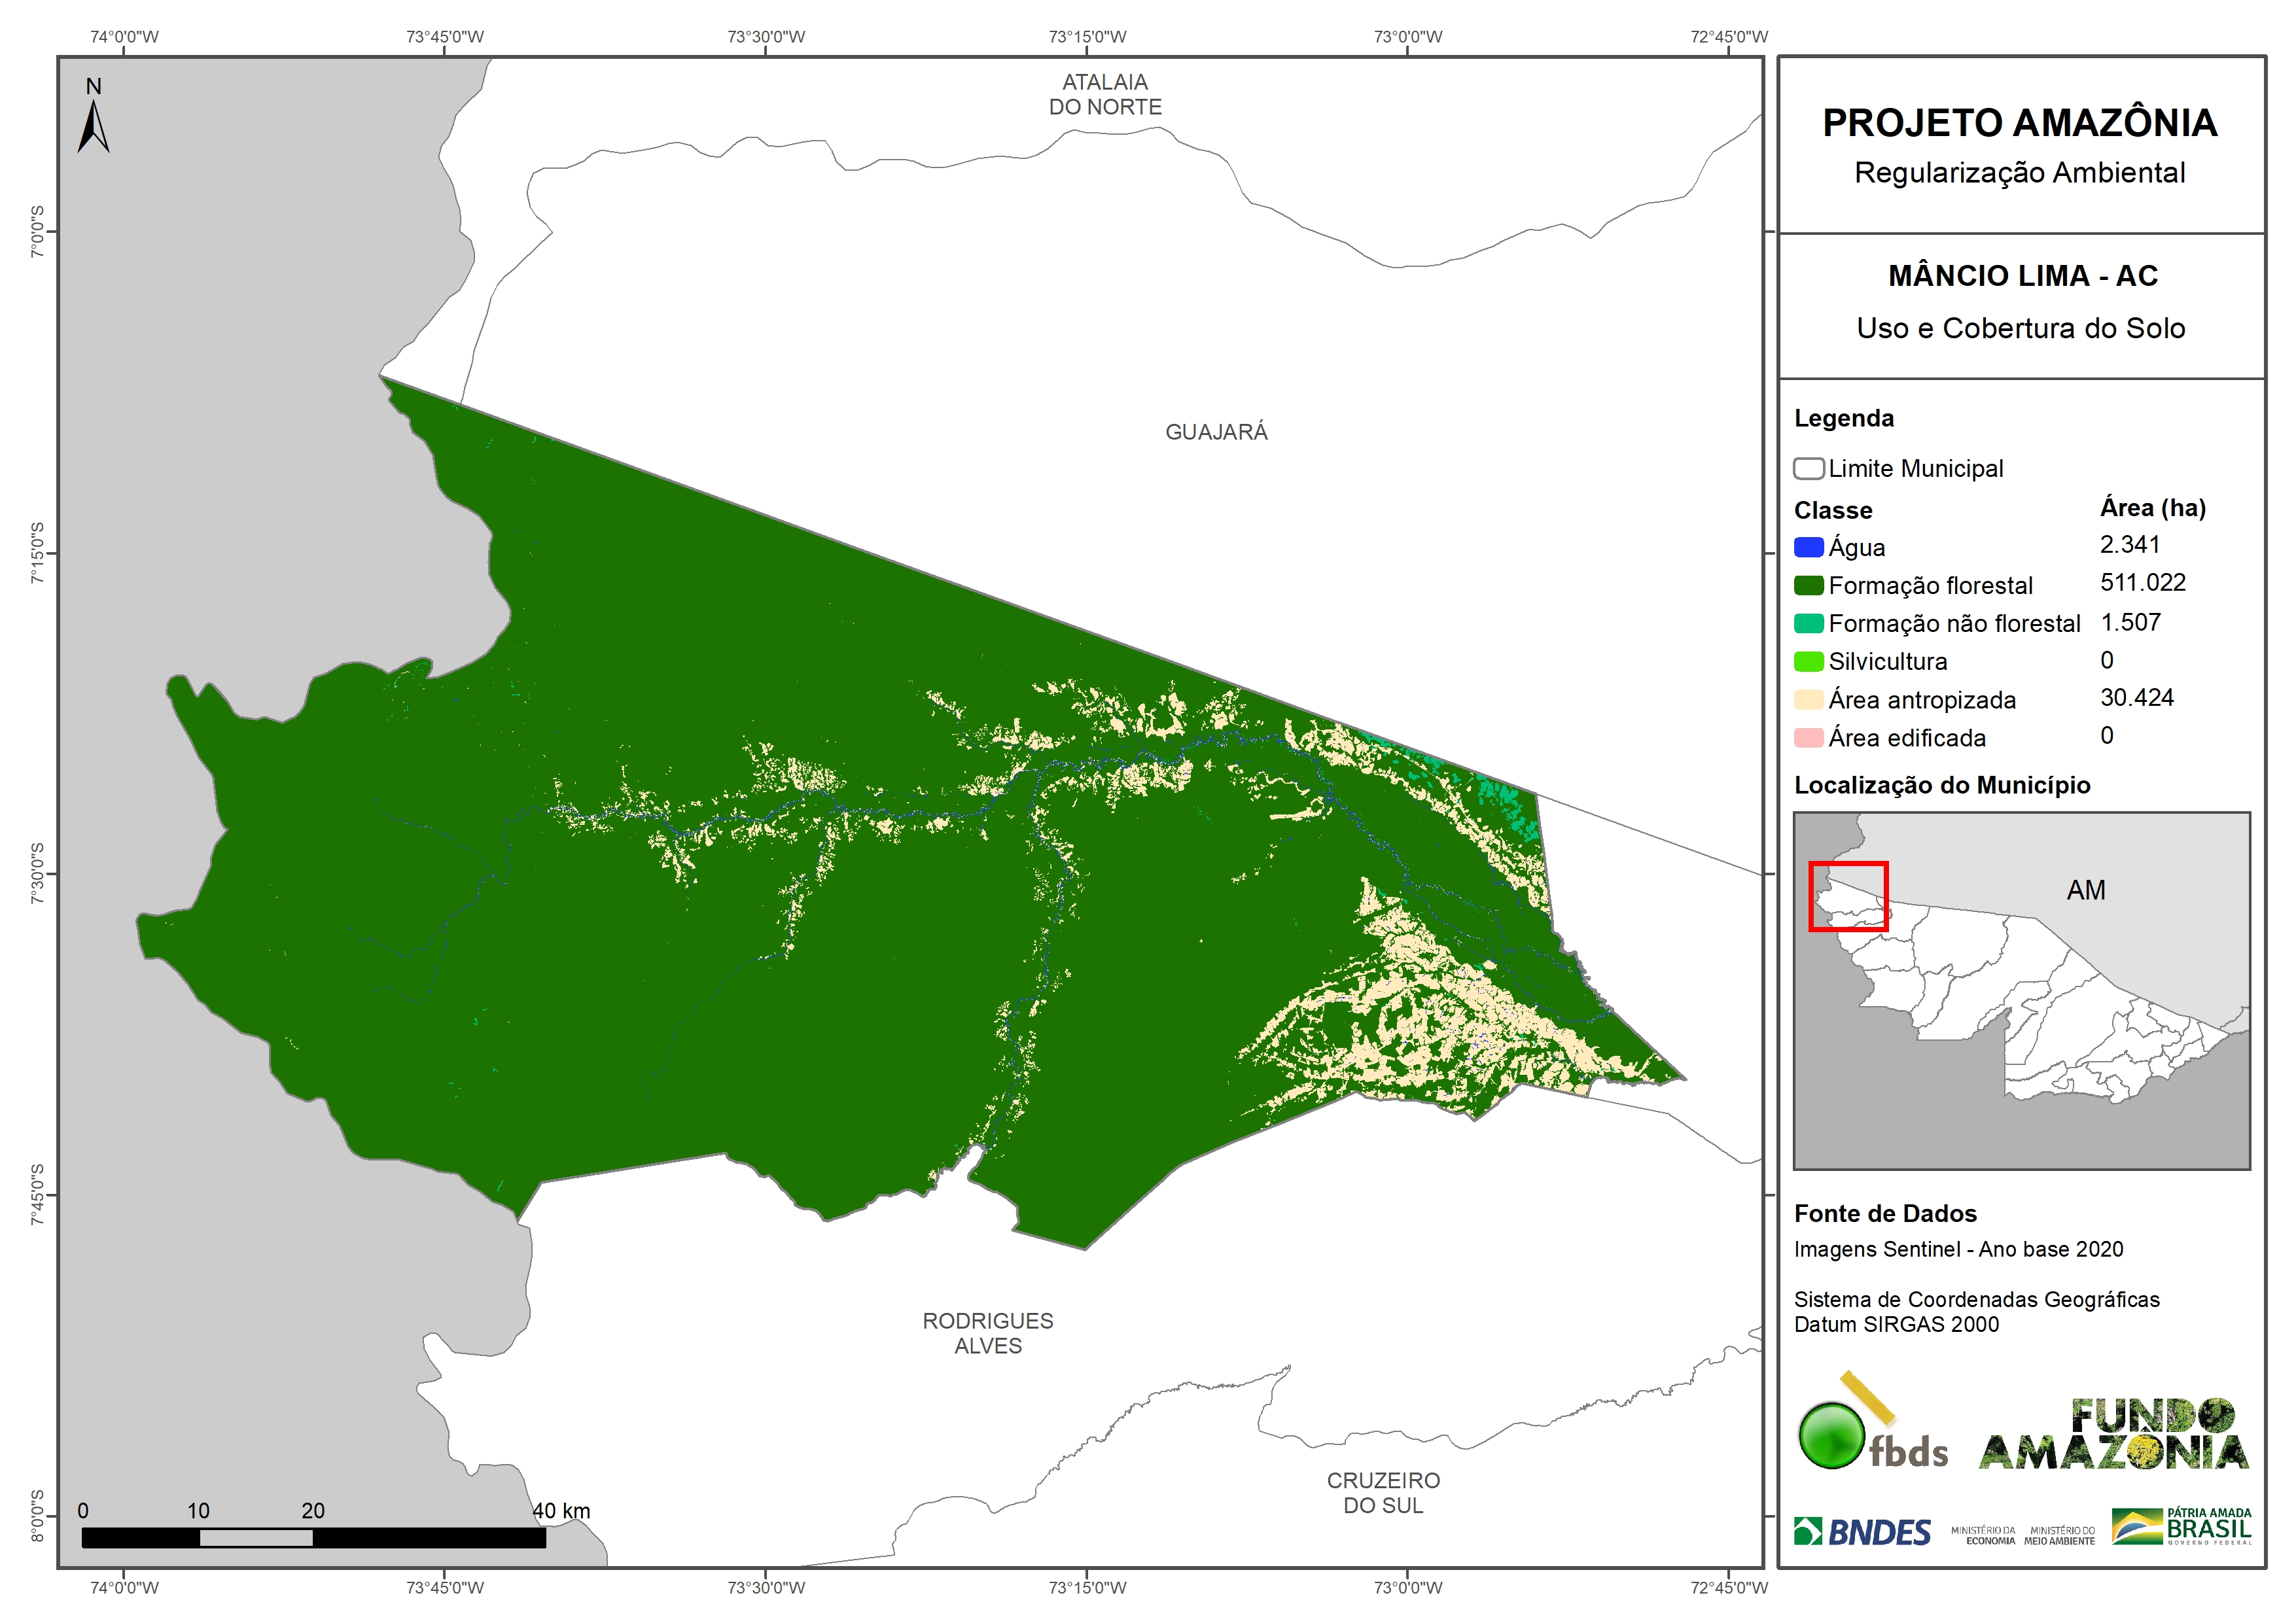Image resolution: width=2296 pixels, height=1623 pixels.
Task: Click the Pátria Amada Brasil logo
Action: pos(2182,1527)
